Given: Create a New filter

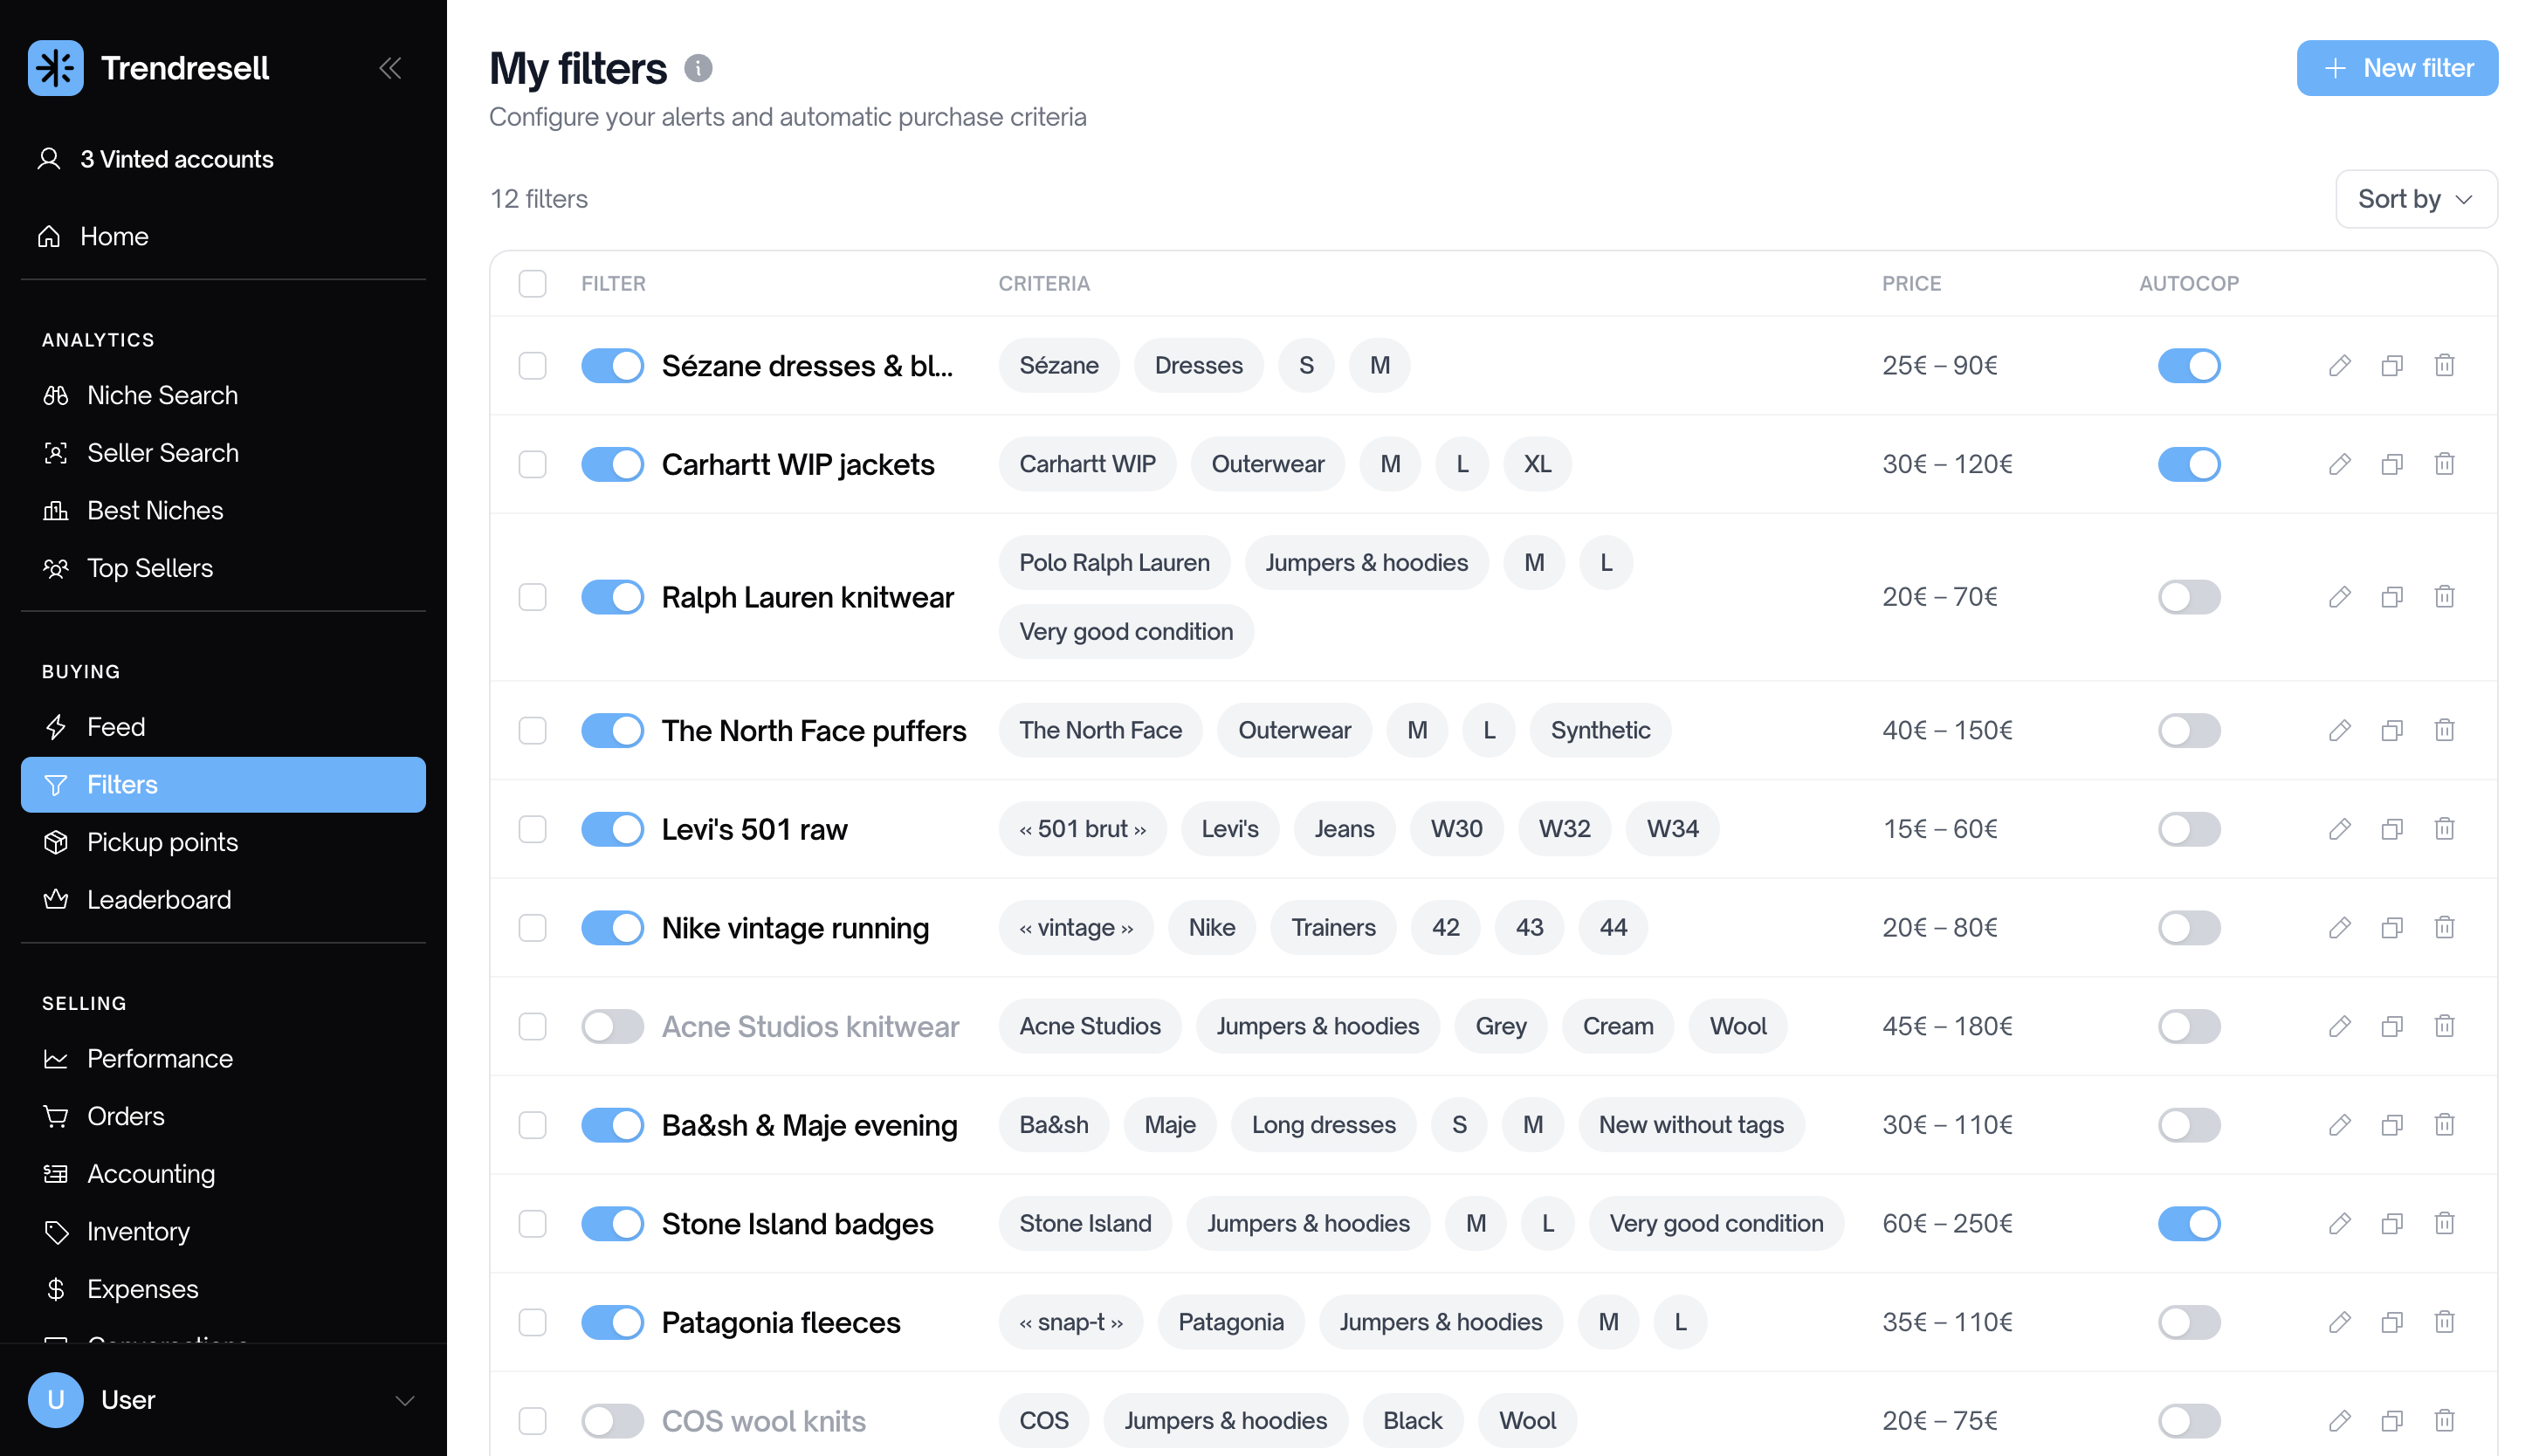Looking at the screenshot, I should coord(2397,68).
